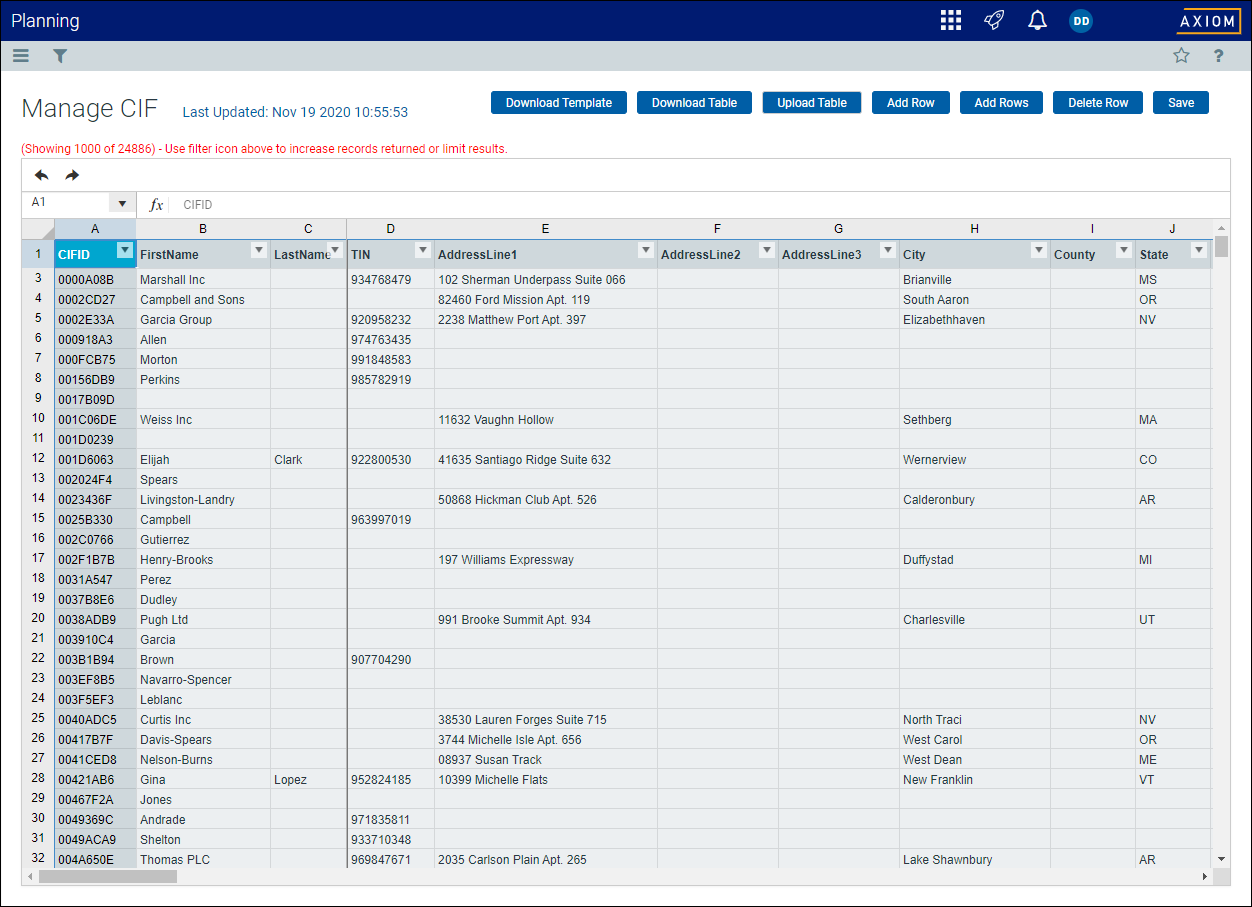Select state cell 'MS' for Brianville
Image resolution: width=1252 pixels, height=907 pixels.
click(x=1173, y=279)
